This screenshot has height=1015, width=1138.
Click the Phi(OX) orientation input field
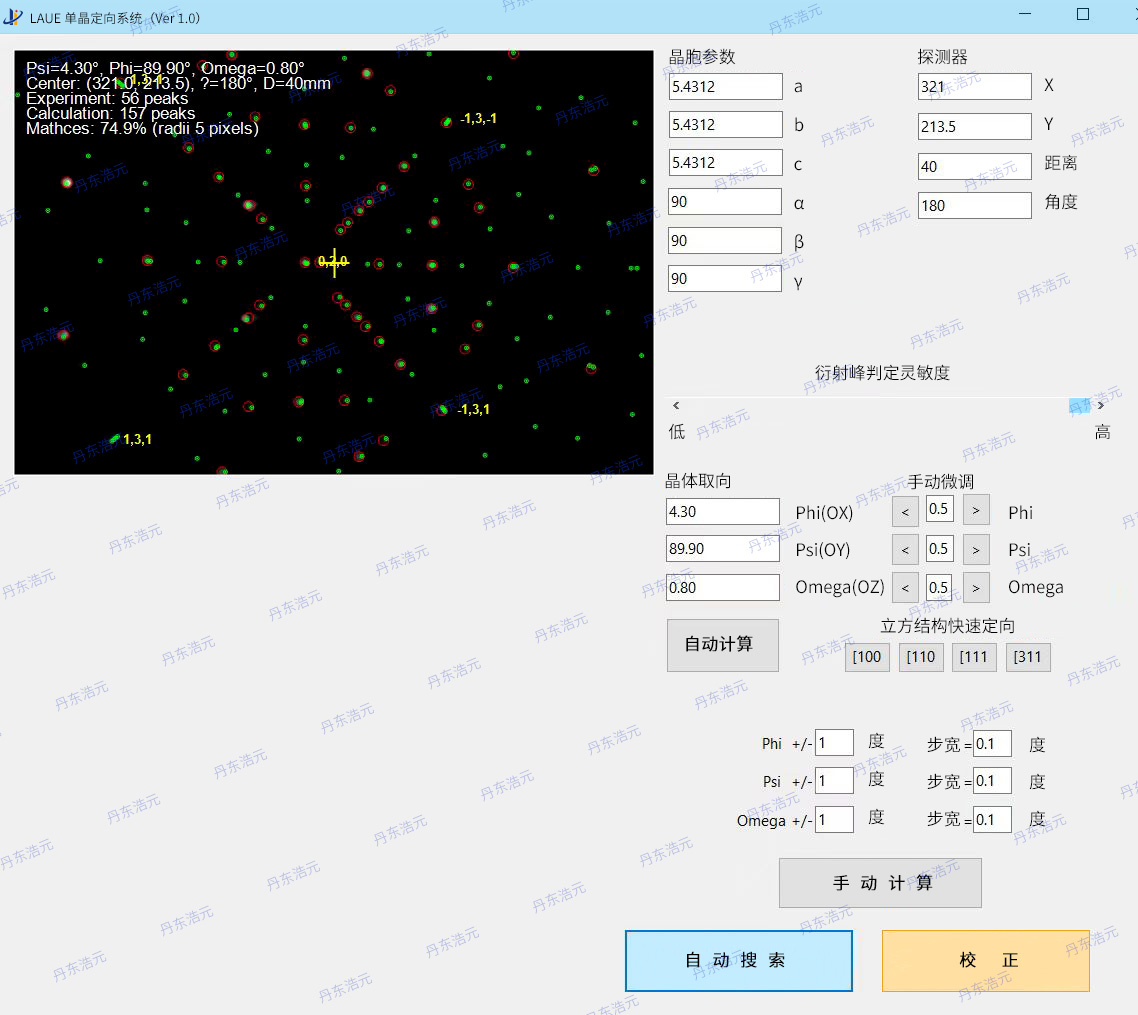tap(722, 512)
